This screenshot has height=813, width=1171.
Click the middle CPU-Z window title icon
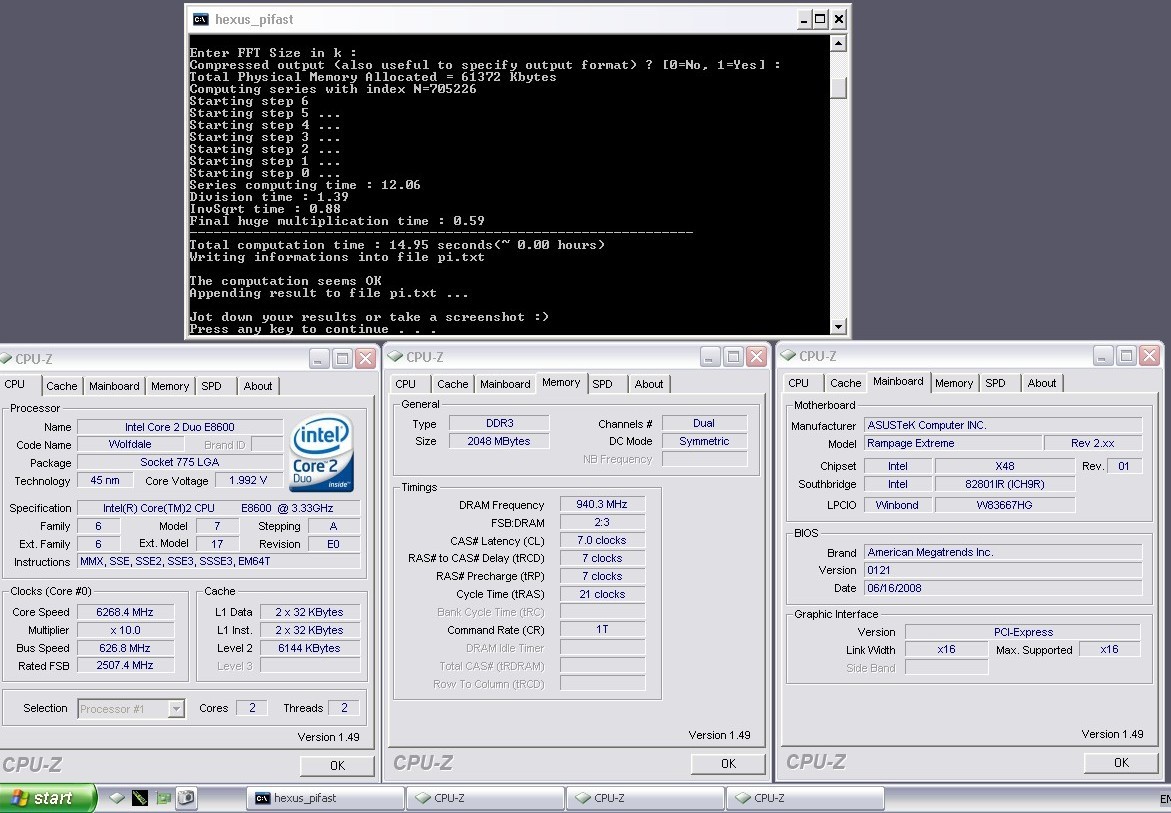pyautogui.click(x=396, y=357)
